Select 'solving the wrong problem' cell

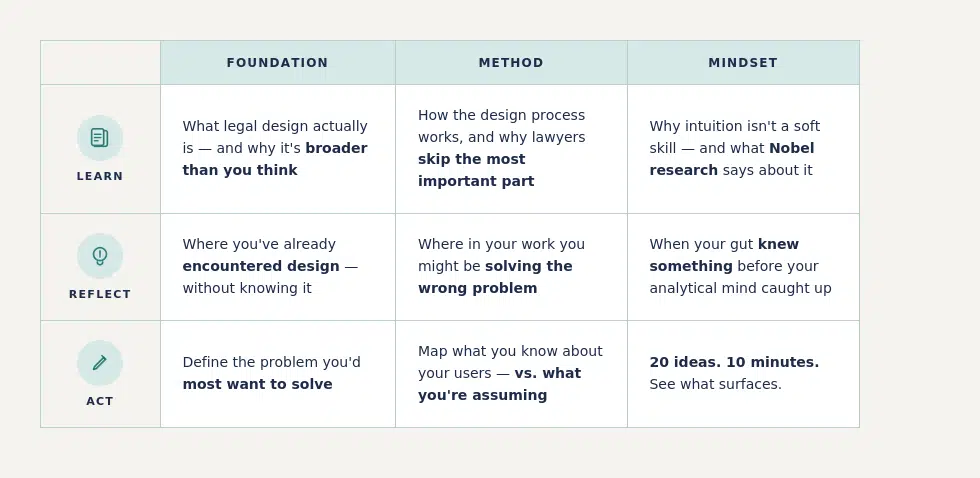tap(511, 267)
